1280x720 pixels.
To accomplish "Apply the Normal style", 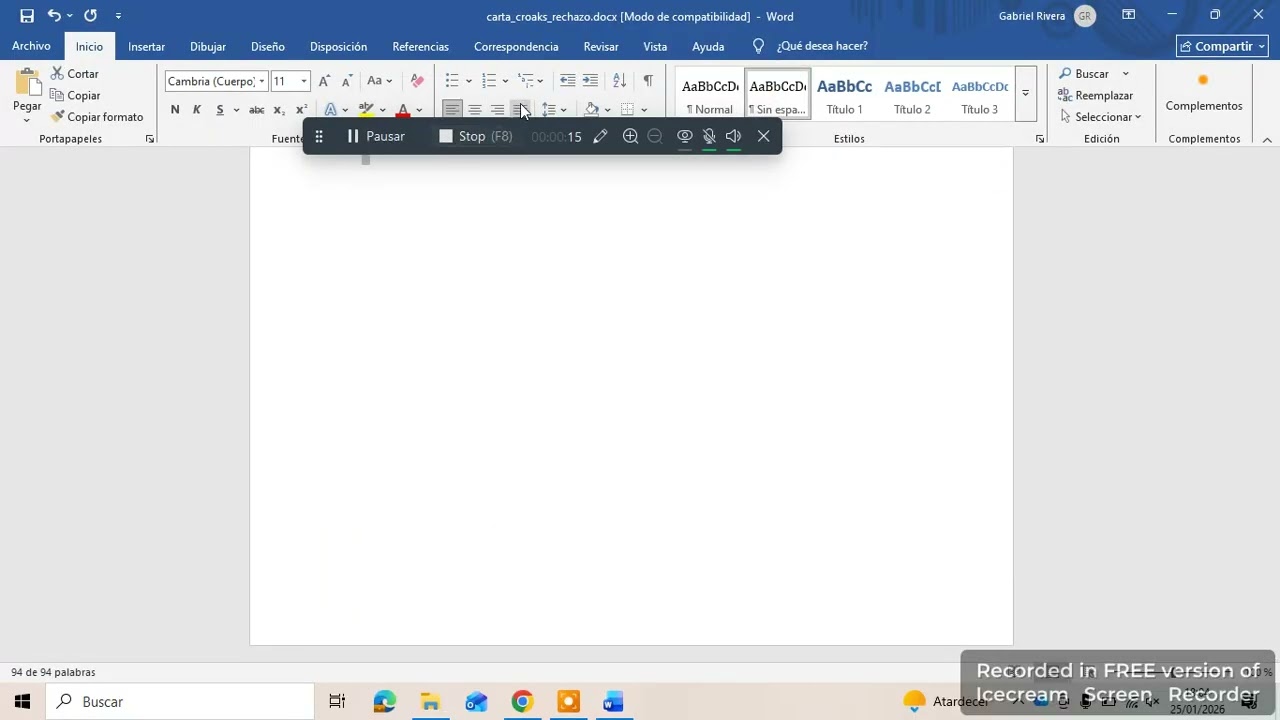I will (710, 93).
